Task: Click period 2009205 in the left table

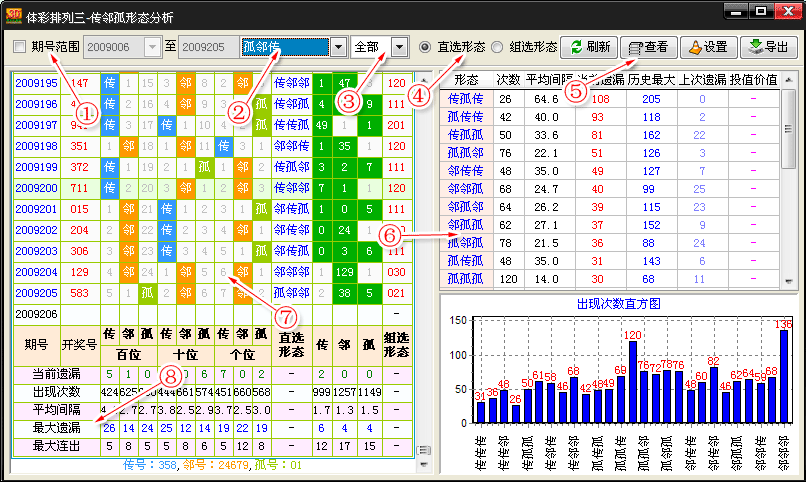Action: (36, 293)
